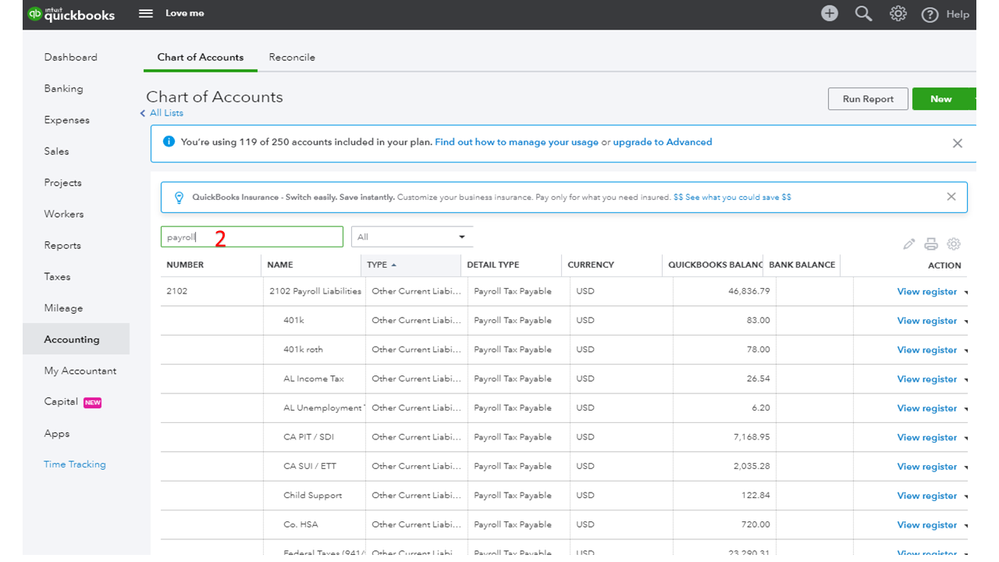
Task: Expand the New button dropdown arrow
Action: (x=972, y=99)
